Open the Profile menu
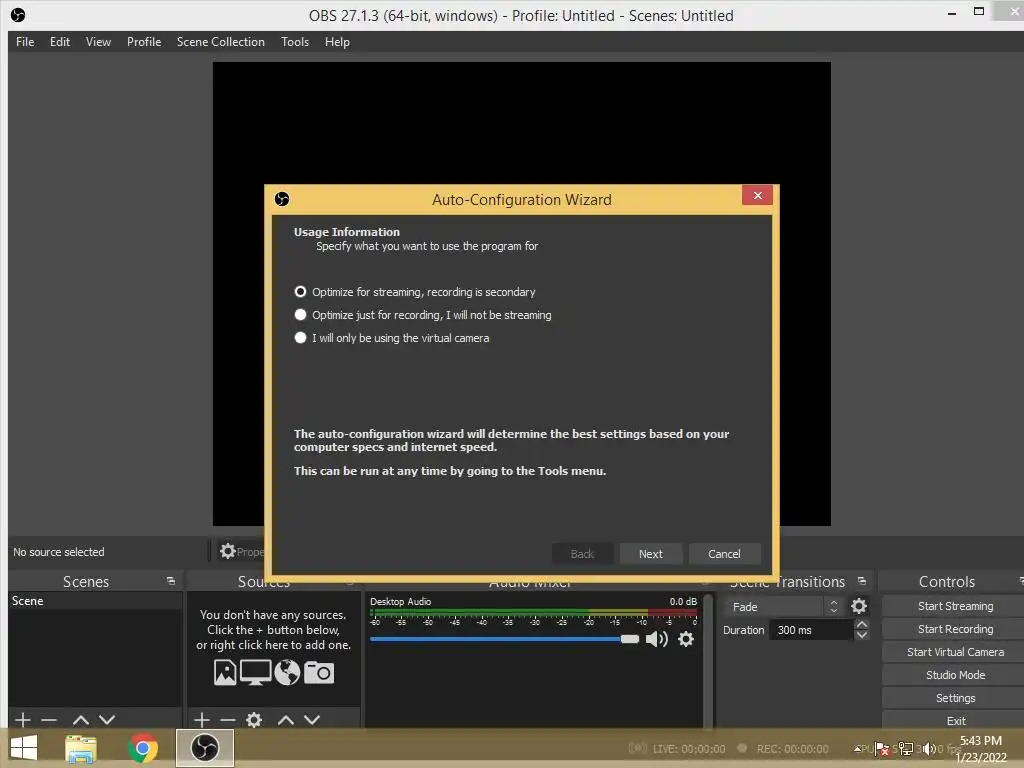This screenshot has height=768, width=1024. coord(144,42)
